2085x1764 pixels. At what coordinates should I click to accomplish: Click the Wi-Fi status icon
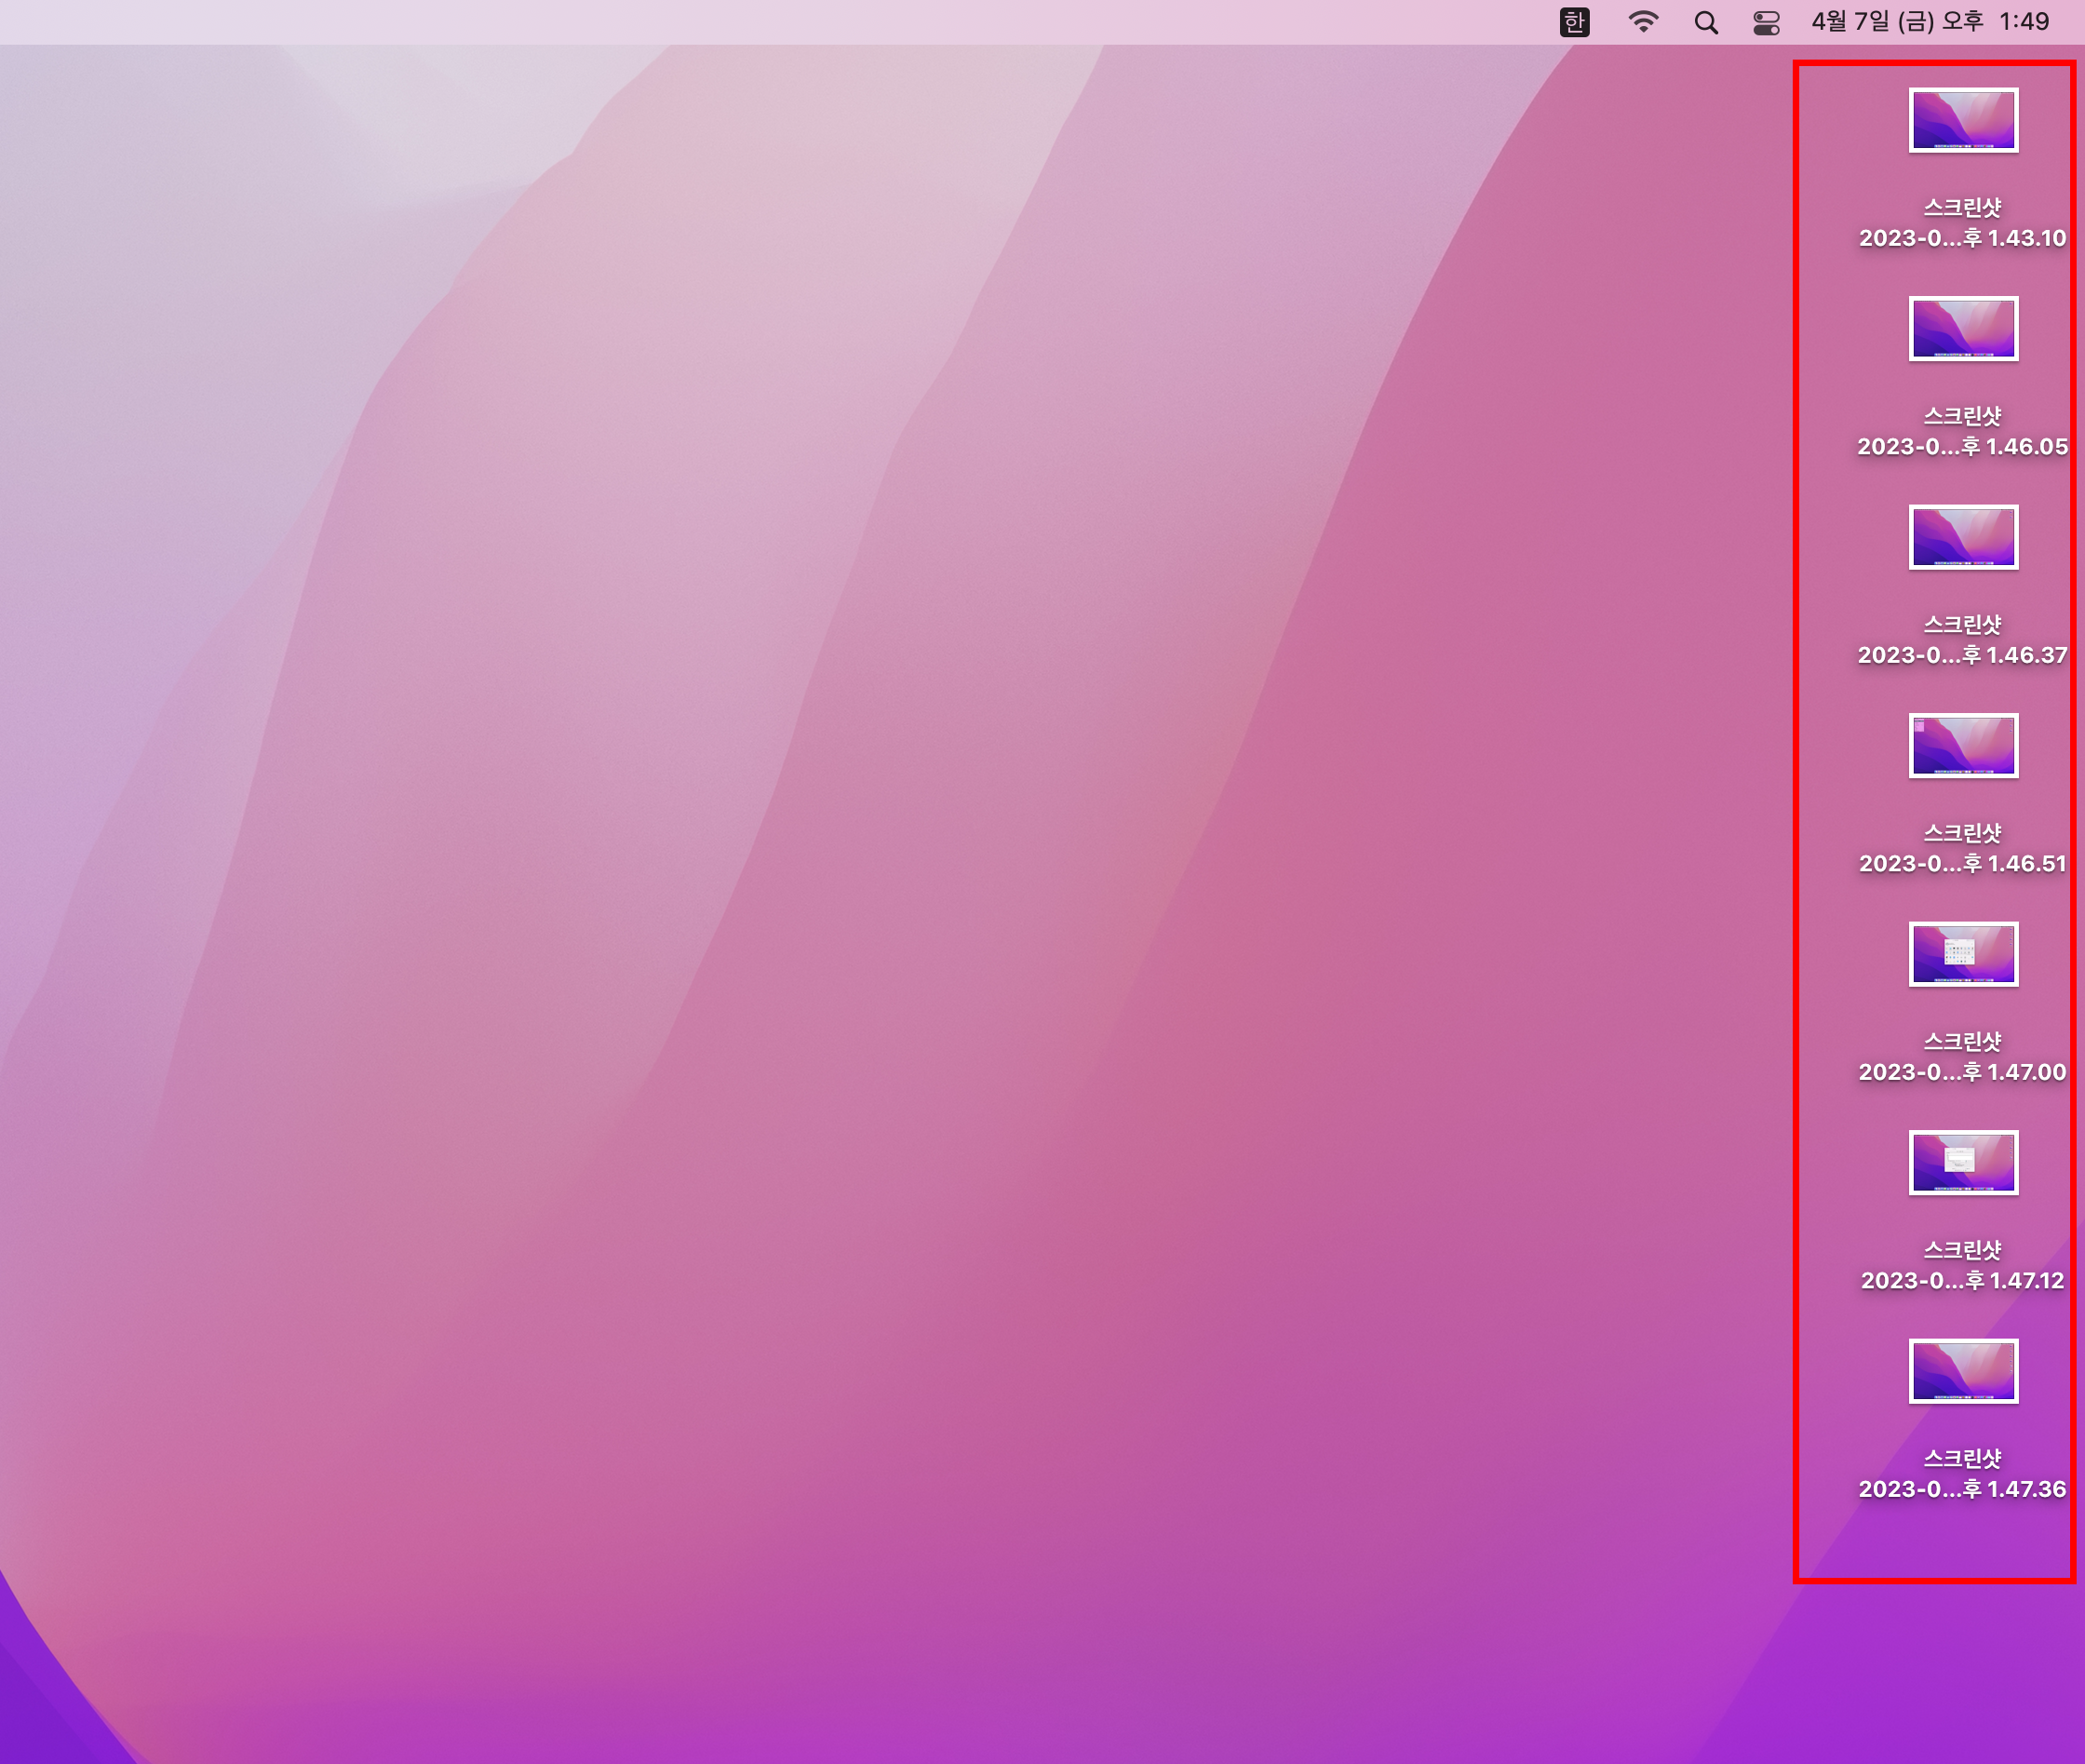(1643, 22)
